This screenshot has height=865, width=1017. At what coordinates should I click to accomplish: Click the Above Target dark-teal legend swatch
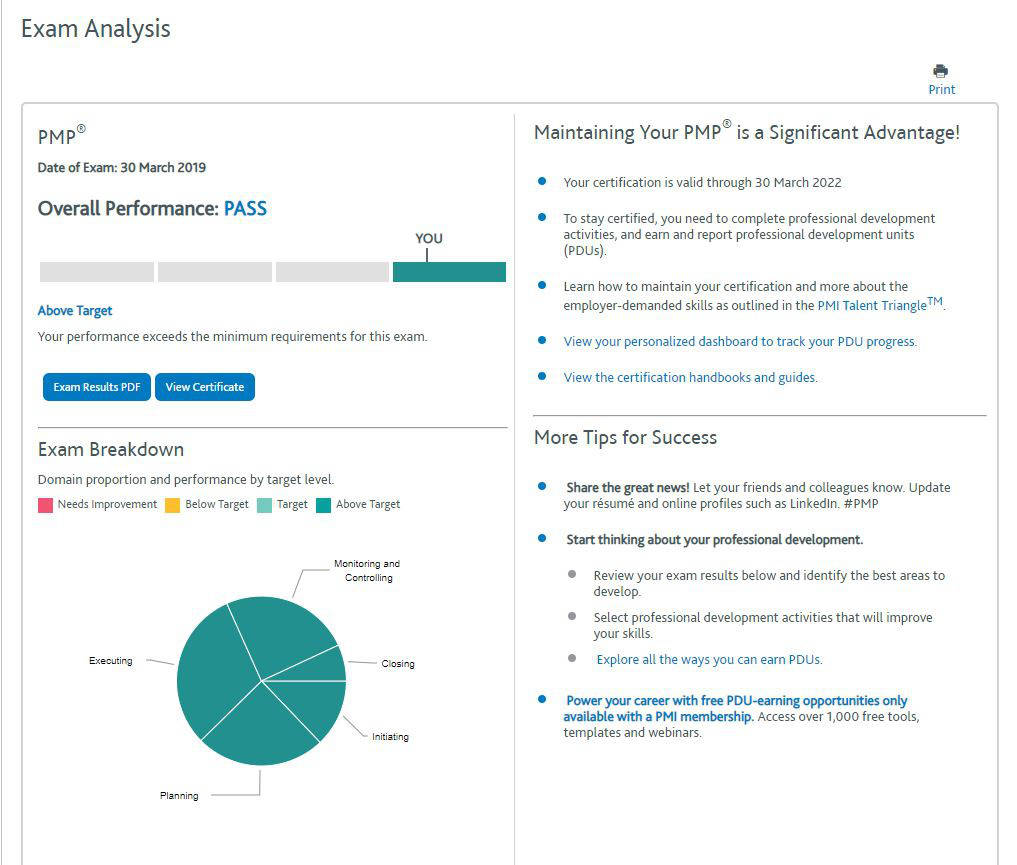click(323, 505)
